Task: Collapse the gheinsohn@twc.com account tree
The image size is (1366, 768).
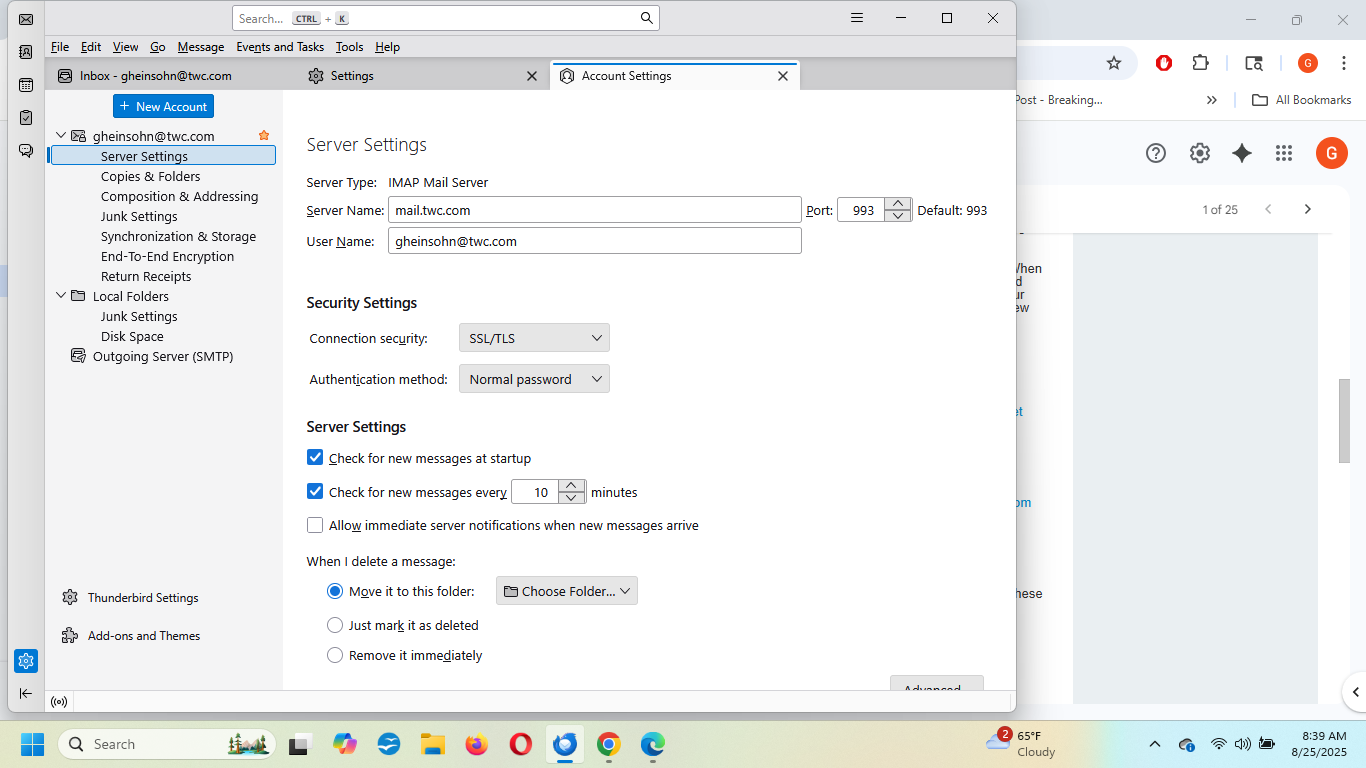Action: (61, 136)
